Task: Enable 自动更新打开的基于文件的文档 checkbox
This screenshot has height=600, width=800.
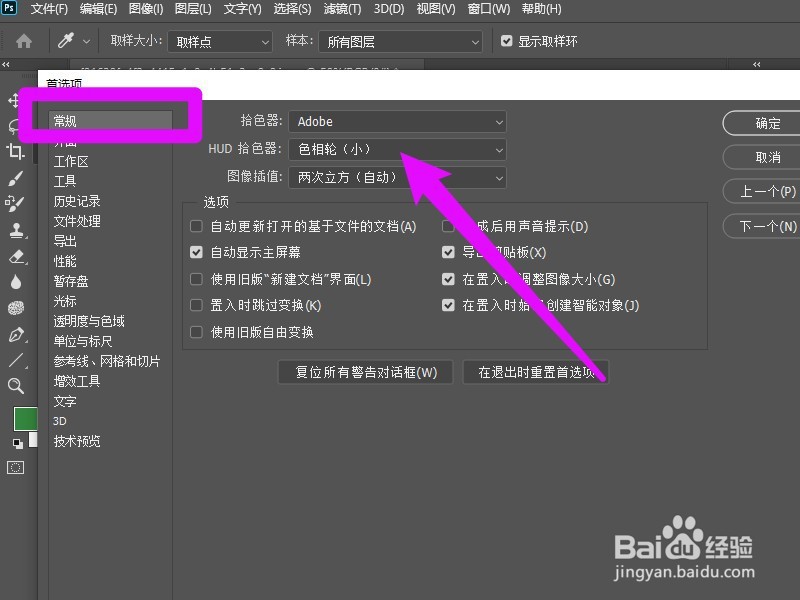Action: pos(196,226)
